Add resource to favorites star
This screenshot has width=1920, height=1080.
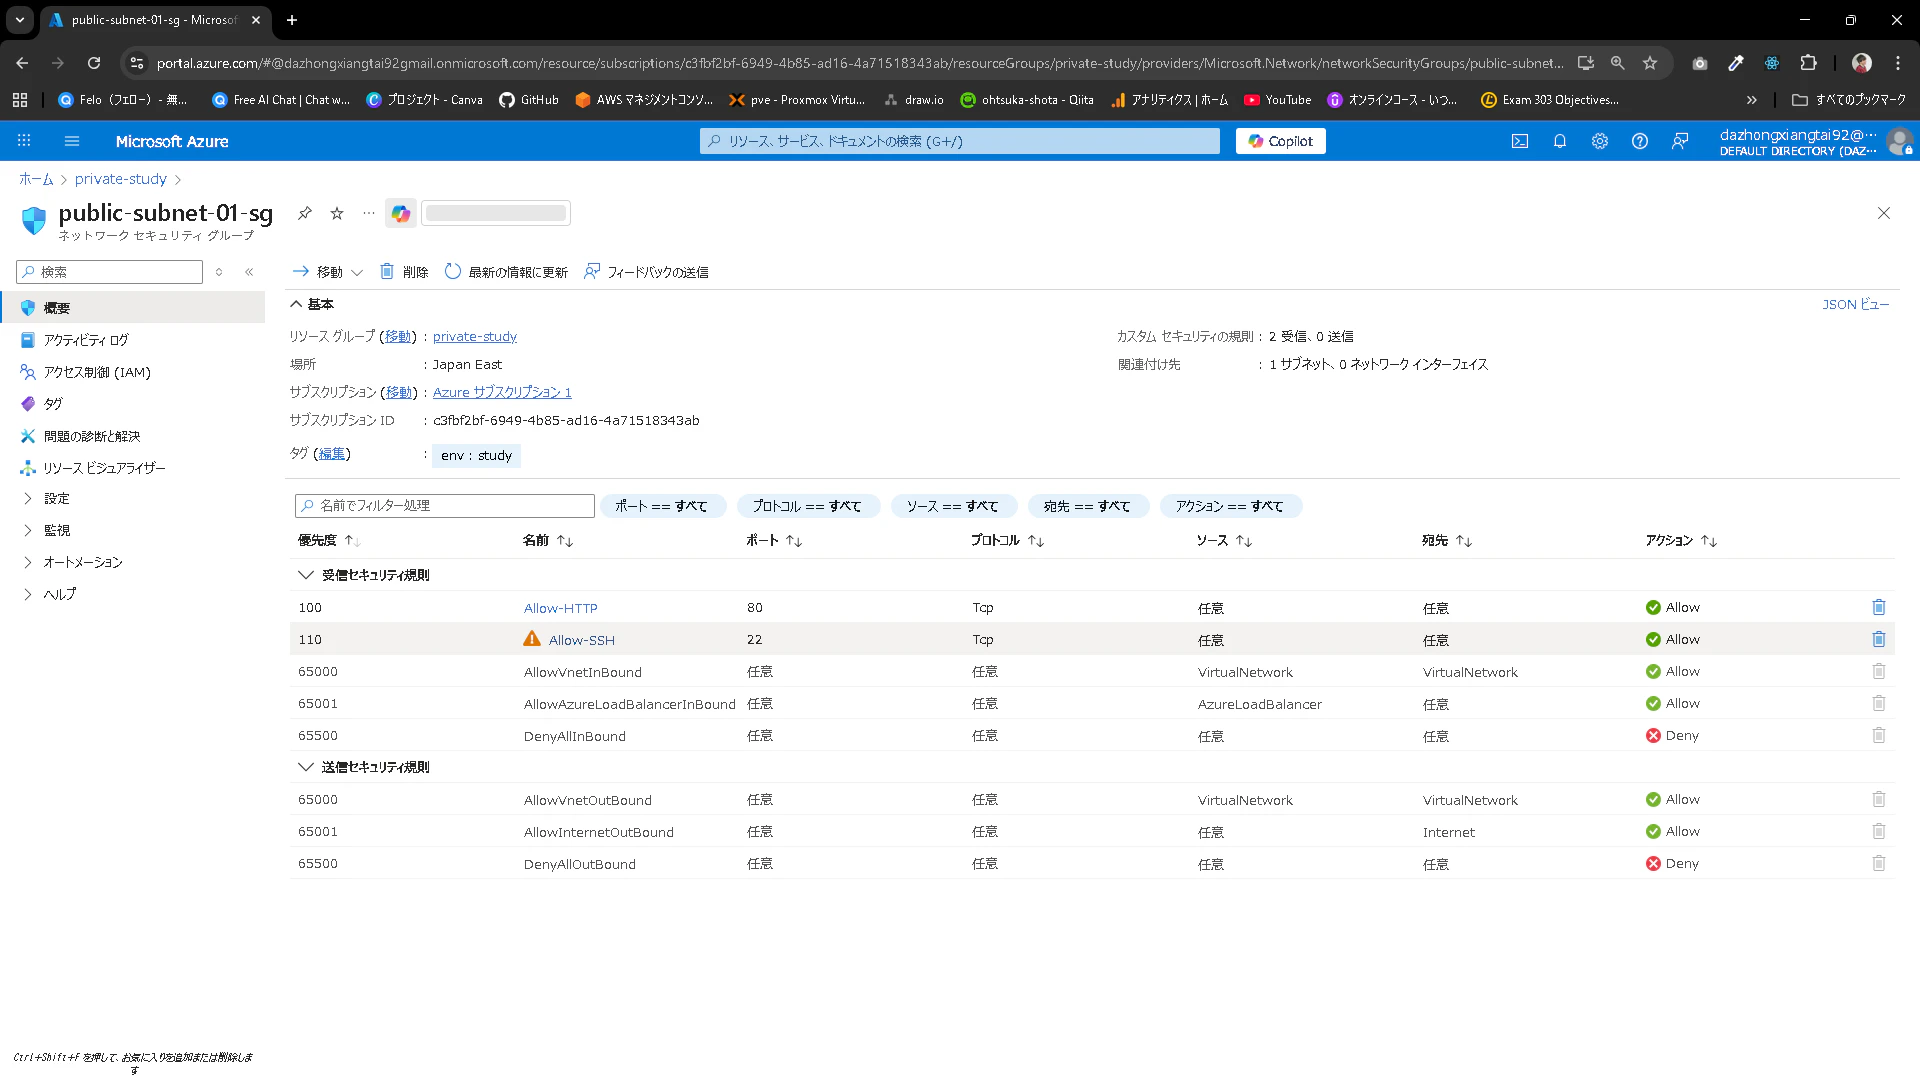337,213
